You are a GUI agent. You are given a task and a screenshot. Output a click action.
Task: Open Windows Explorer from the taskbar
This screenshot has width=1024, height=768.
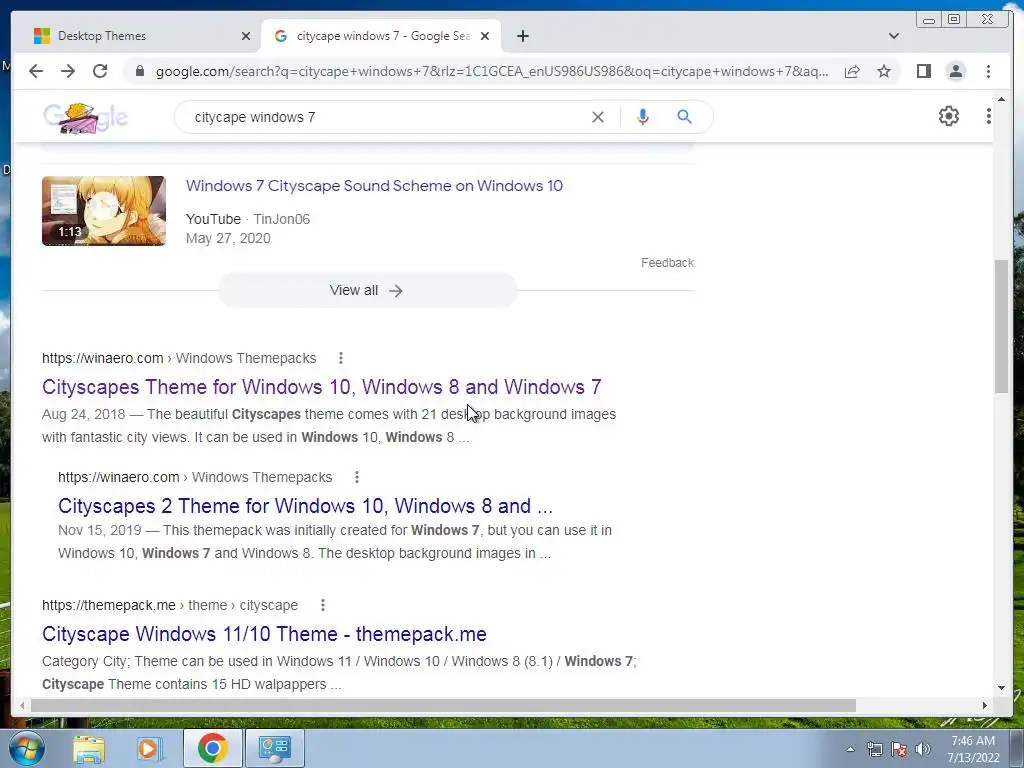click(89, 748)
